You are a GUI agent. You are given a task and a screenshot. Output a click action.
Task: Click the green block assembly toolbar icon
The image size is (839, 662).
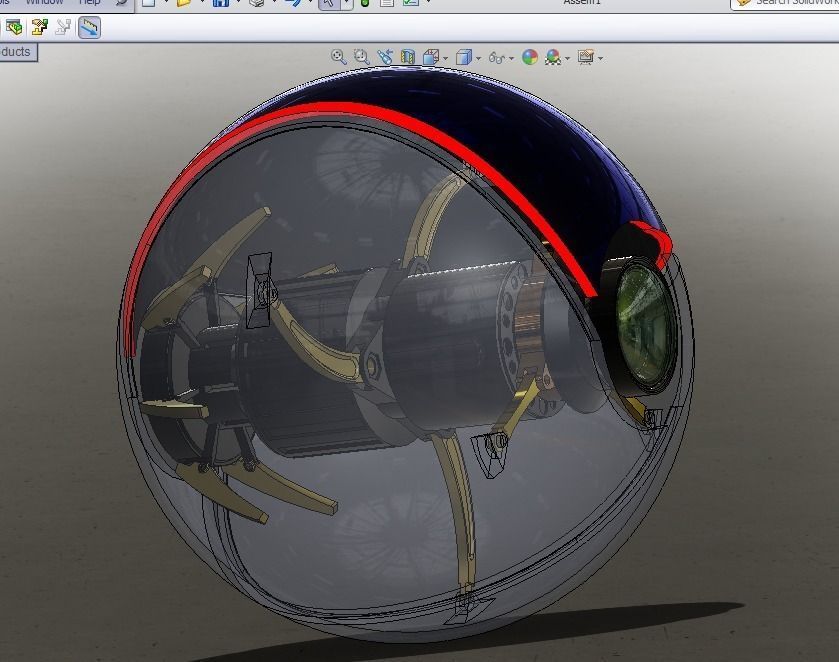click(13, 27)
